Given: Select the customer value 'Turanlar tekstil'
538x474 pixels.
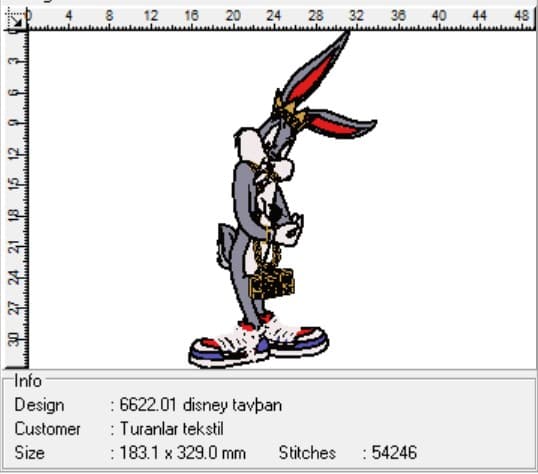Looking at the screenshot, I should tap(172, 429).
